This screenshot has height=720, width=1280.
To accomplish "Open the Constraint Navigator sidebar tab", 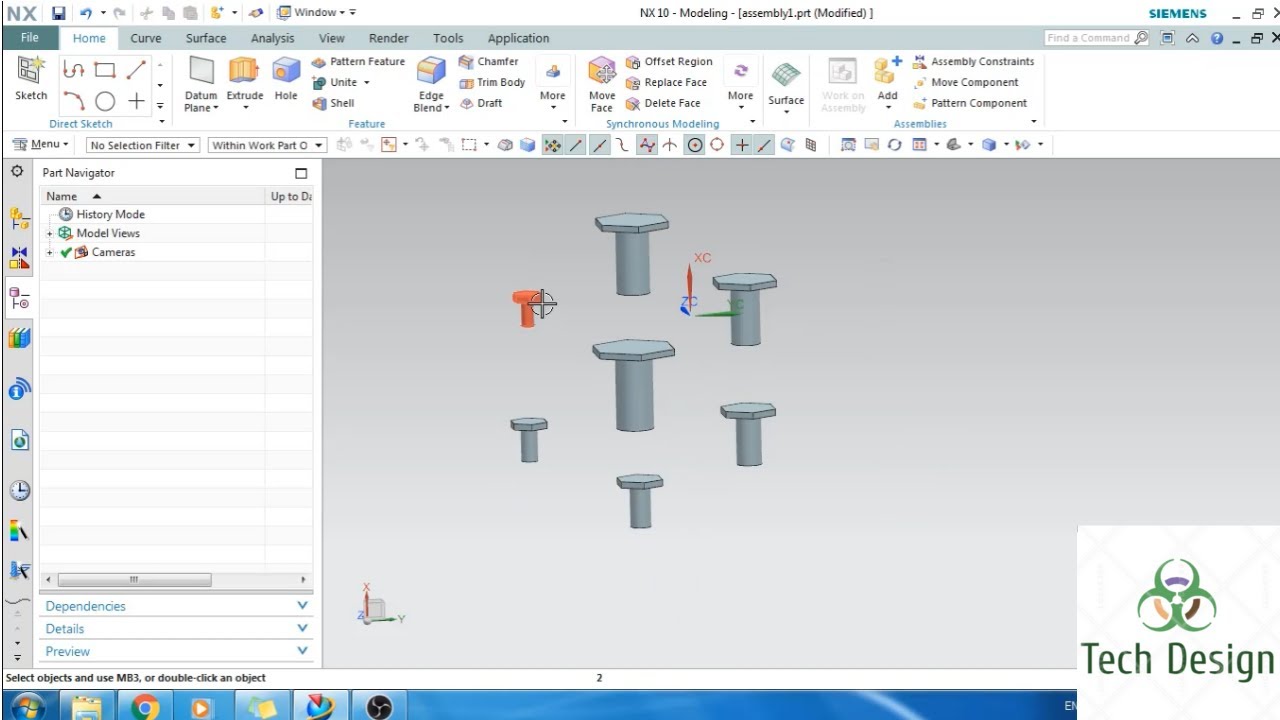I will (x=19, y=258).
